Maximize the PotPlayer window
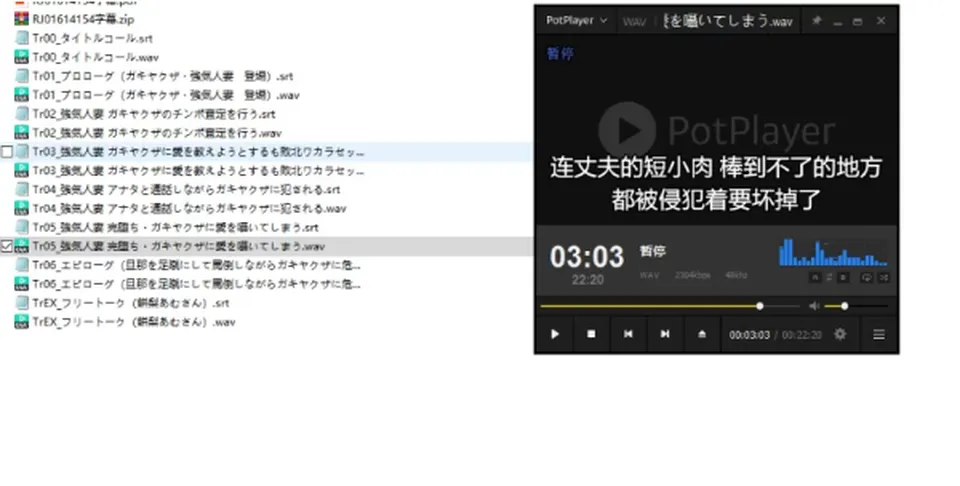 pos(857,21)
